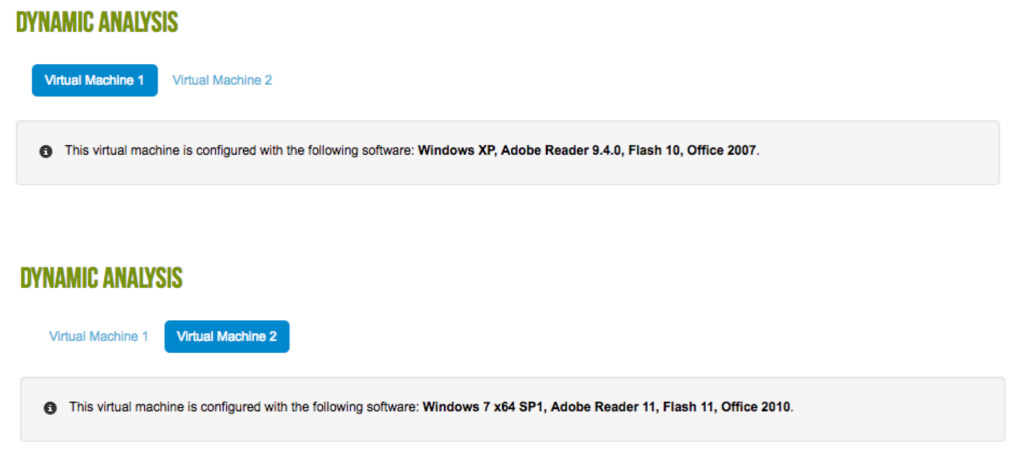
Task: Click the "Flash 11" software label
Action: coord(683,407)
